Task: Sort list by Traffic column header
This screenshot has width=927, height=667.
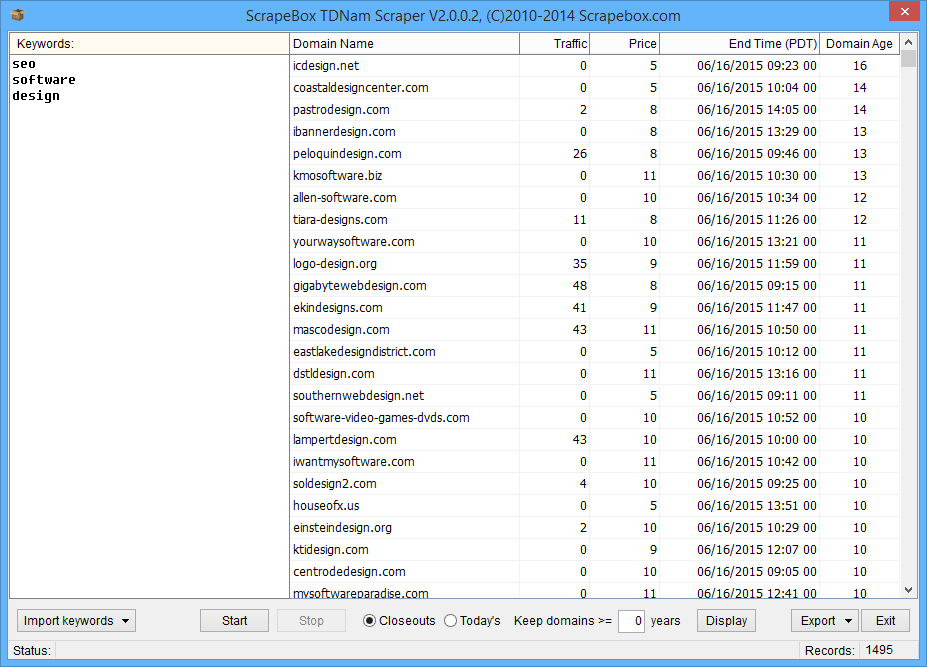Action: pos(555,44)
